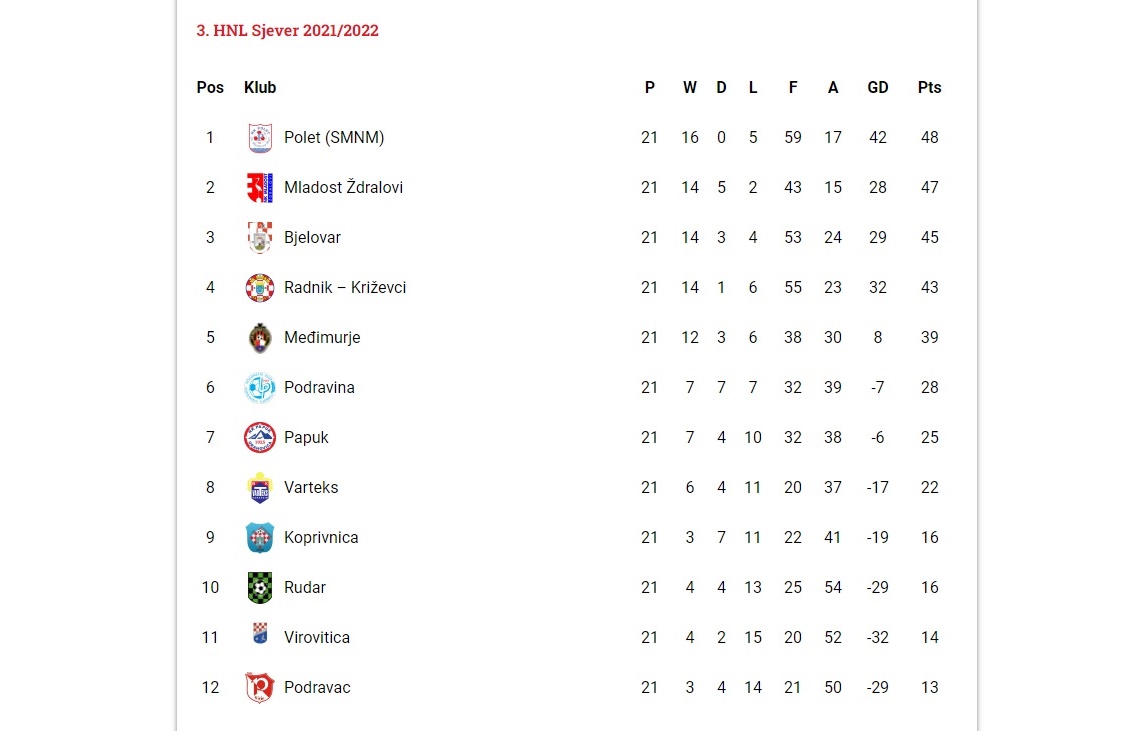Click the Koprivnica team name
Viewport: 1132px width, 731px height.
tap(321, 538)
